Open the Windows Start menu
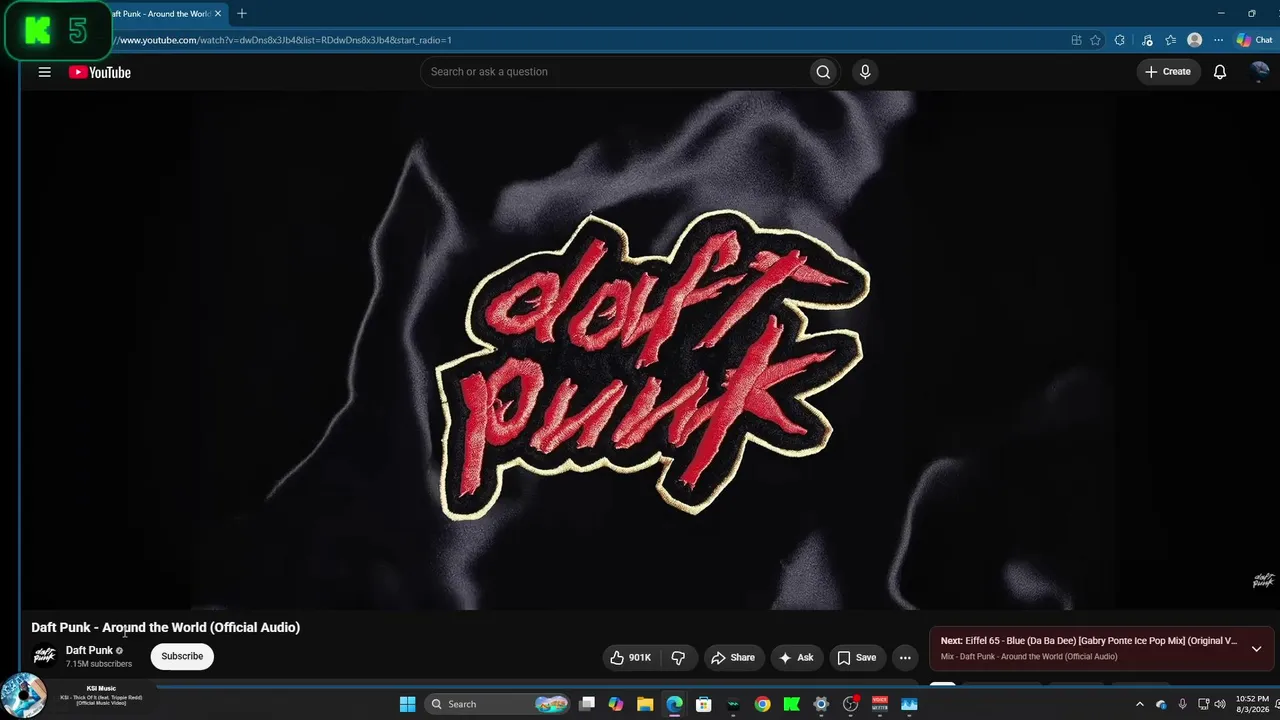Viewport: 1280px width, 720px height. [407, 704]
